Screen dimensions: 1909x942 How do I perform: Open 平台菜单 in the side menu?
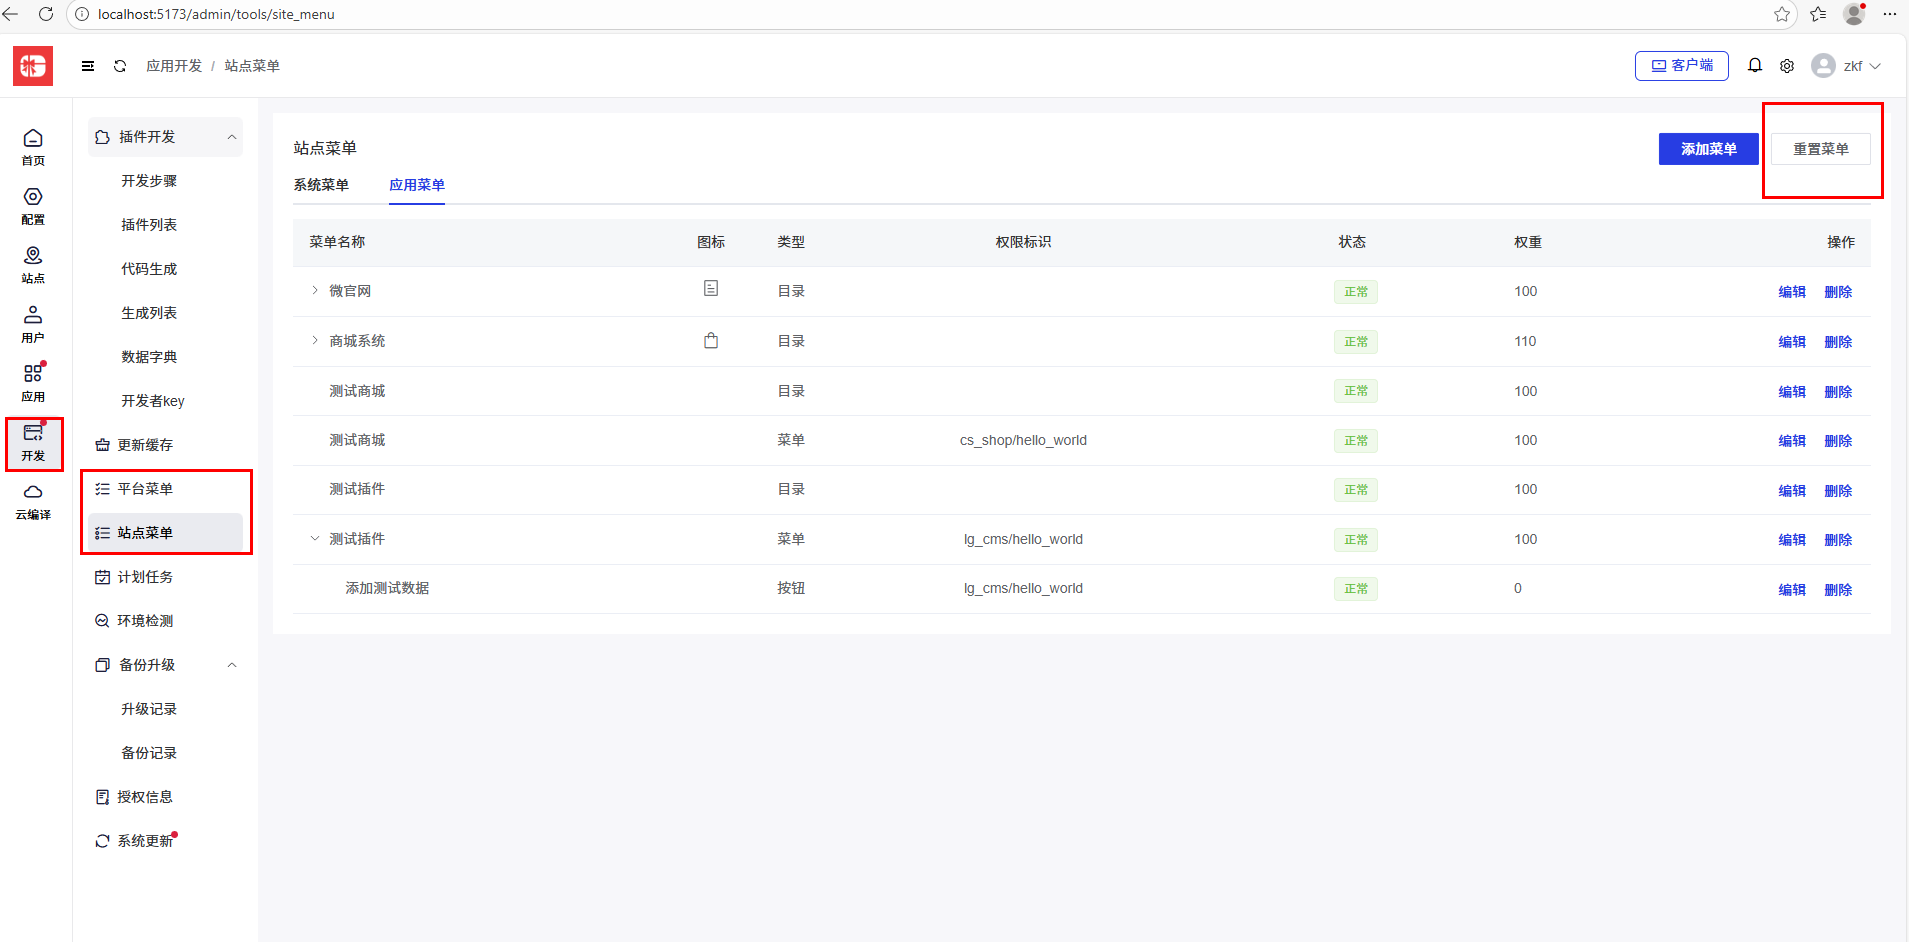[x=146, y=489]
